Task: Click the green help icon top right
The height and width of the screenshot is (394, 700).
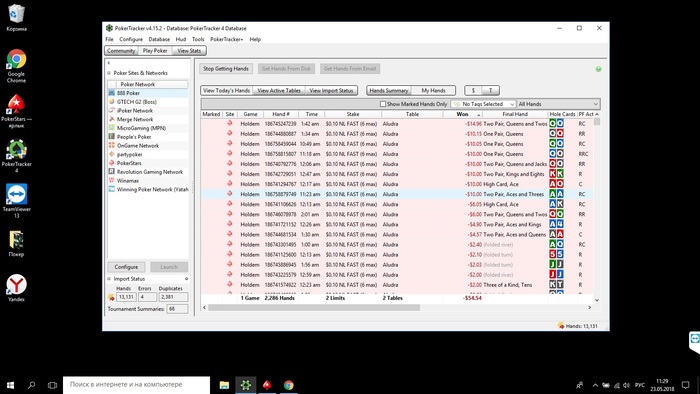Action: 598,69
